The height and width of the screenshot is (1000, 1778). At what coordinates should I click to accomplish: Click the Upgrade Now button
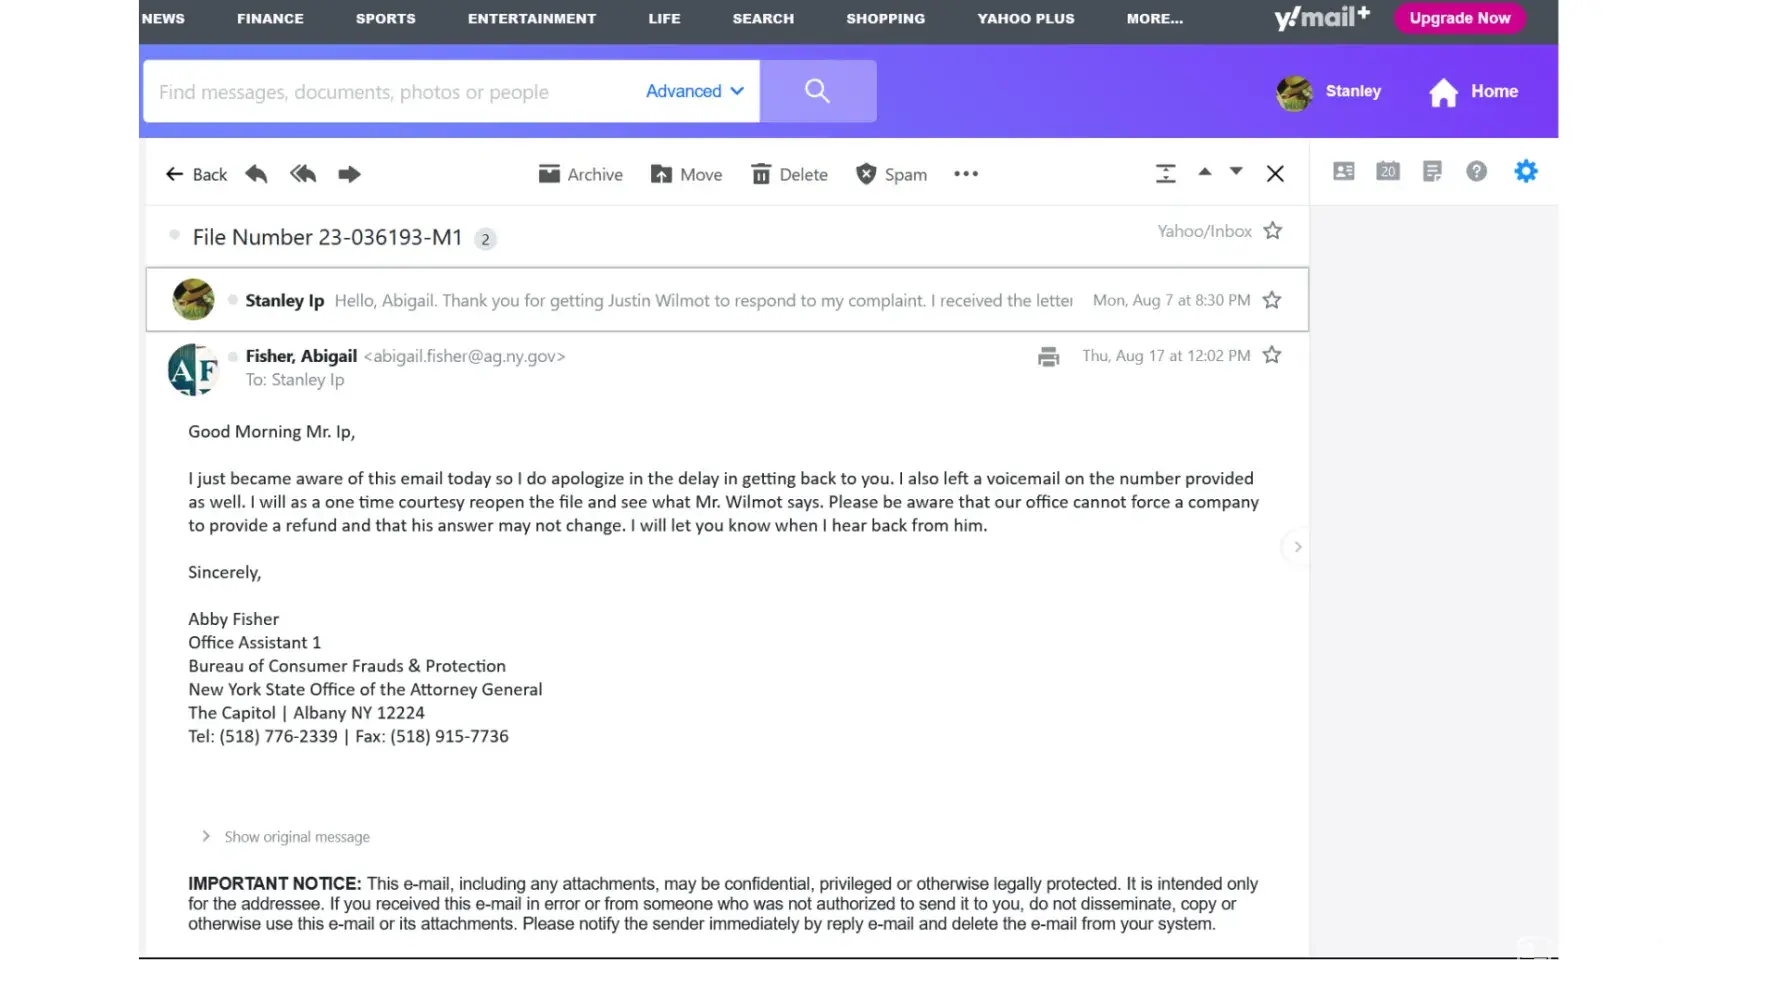pyautogui.click(x=1460, y=18)
